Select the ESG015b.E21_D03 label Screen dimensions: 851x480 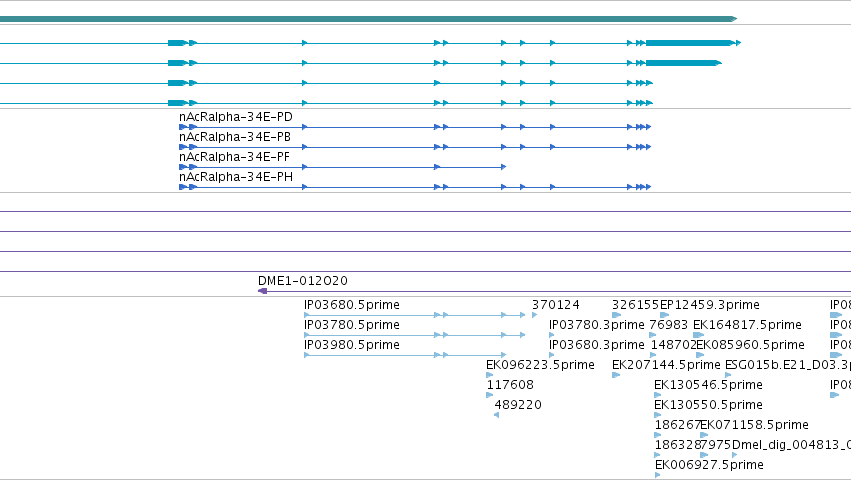[x=788, y=365]
